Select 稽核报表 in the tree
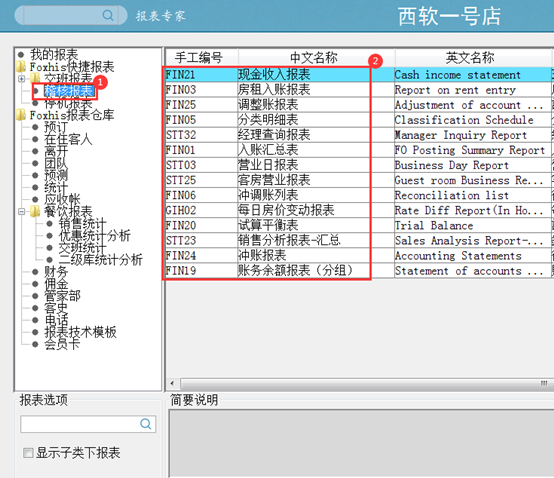Image resolution: width=554 pixels, height=478 pixels. click(x=69, y=91)
